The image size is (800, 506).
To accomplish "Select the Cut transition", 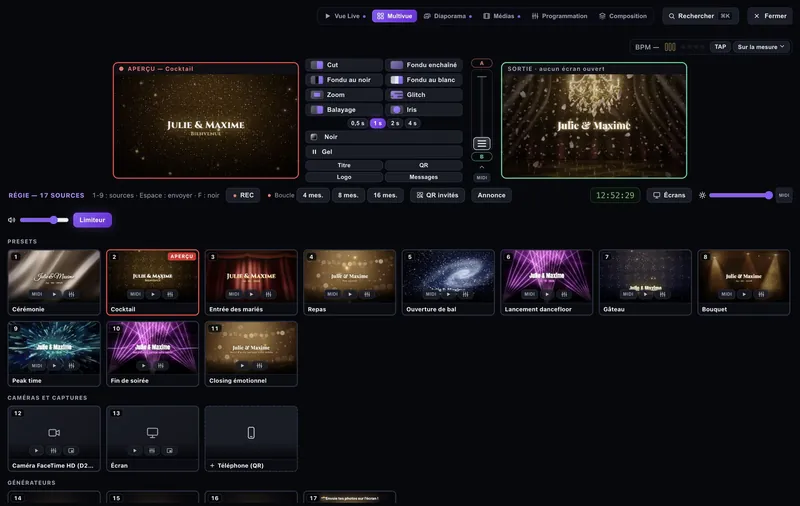I will click(344, 65).
